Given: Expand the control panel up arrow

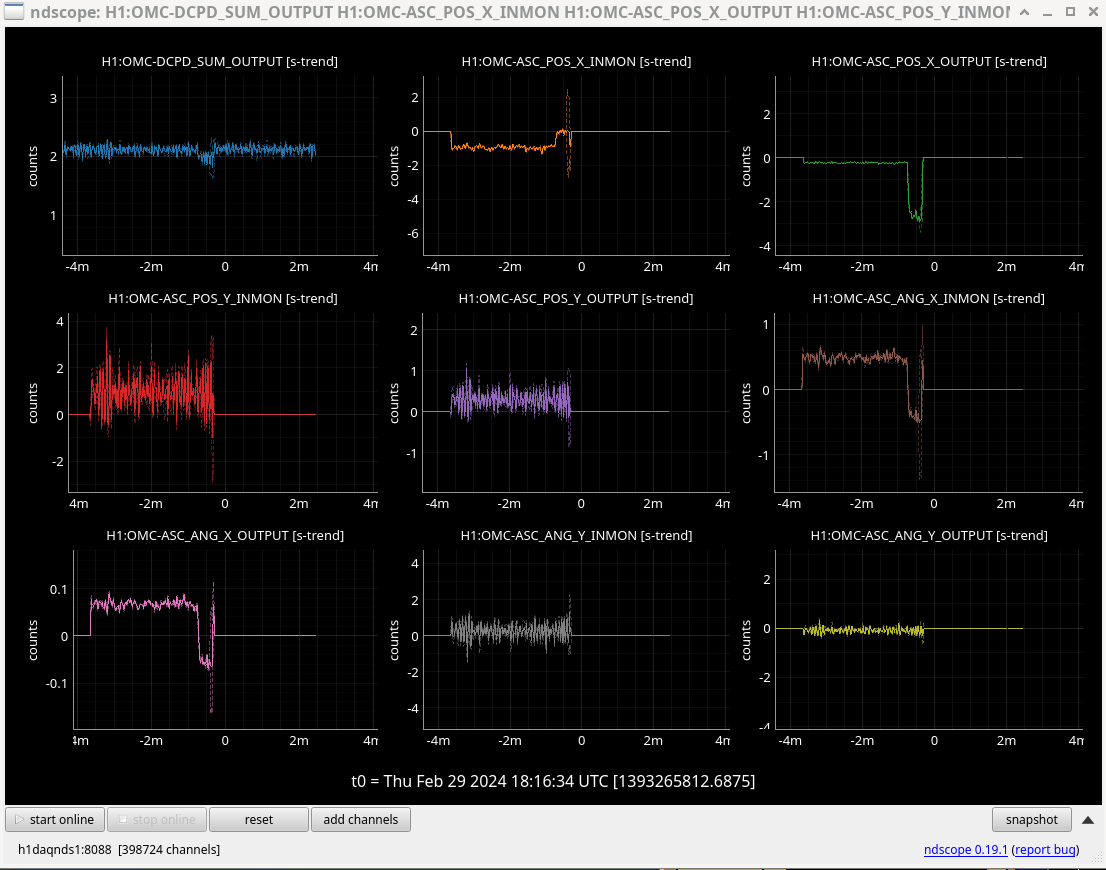Looking at the screenshot, I should coord(1088,820).
